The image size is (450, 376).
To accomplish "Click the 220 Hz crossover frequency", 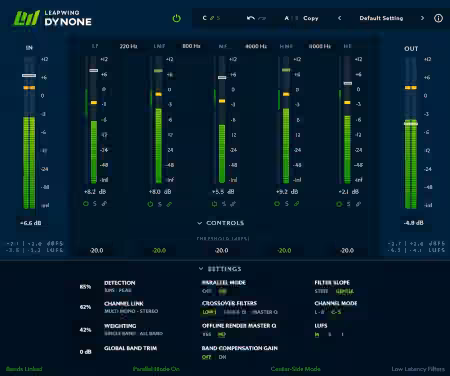I will coord(128,46).
